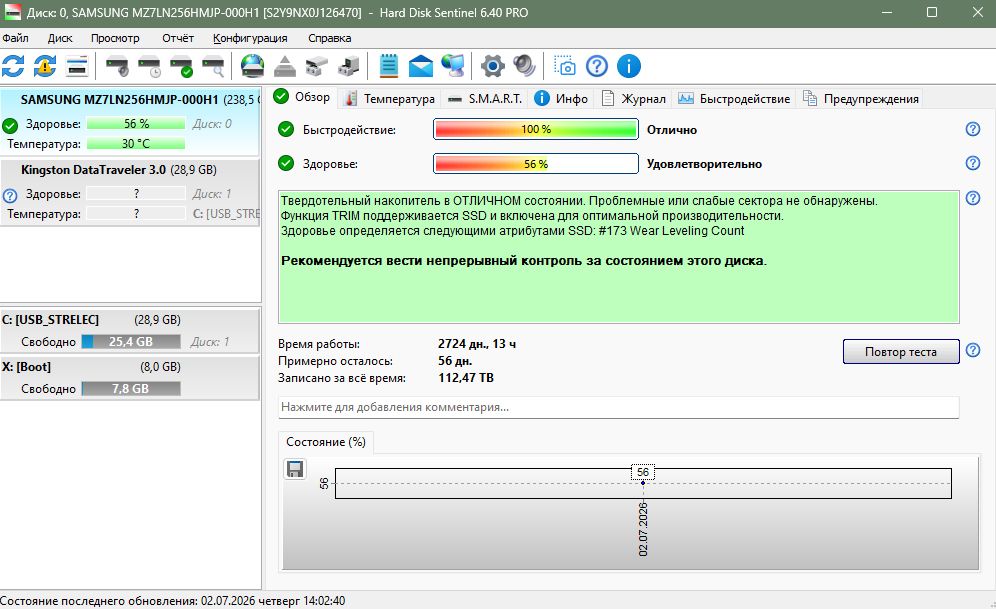The image size is (996, 609).
Task: Click the disk with clock toolbar icon
Action: coord(149,66)
